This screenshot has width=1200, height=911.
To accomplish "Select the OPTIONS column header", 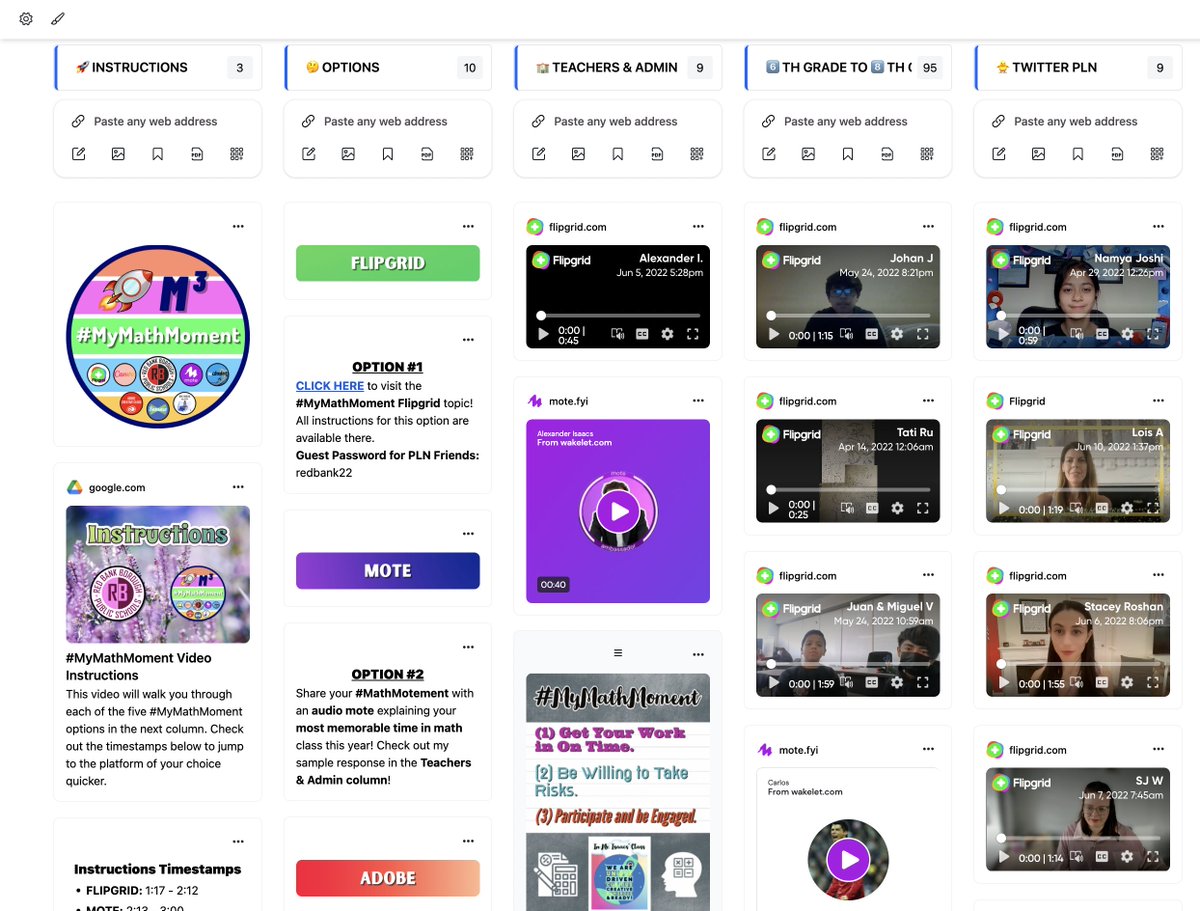I will click(x=388, y=68).
